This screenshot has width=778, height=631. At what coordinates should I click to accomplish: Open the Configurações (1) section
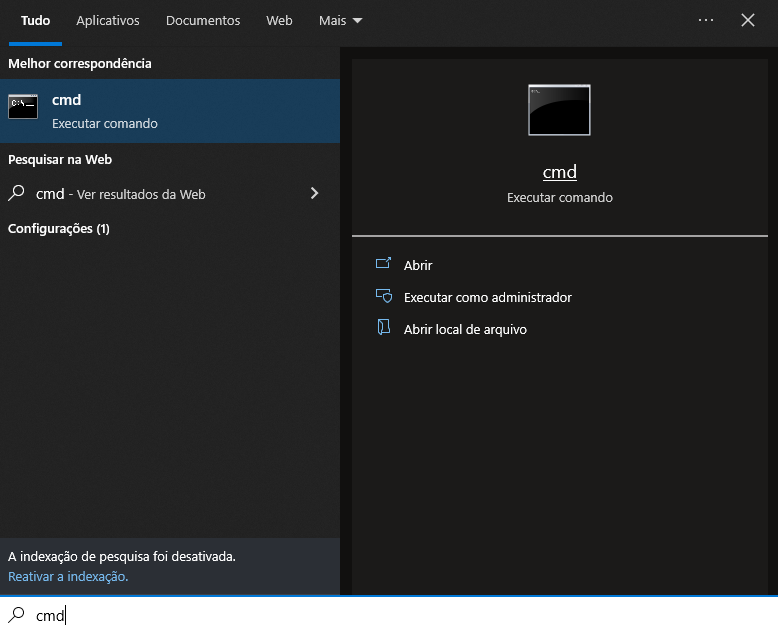tap(59, 229)
